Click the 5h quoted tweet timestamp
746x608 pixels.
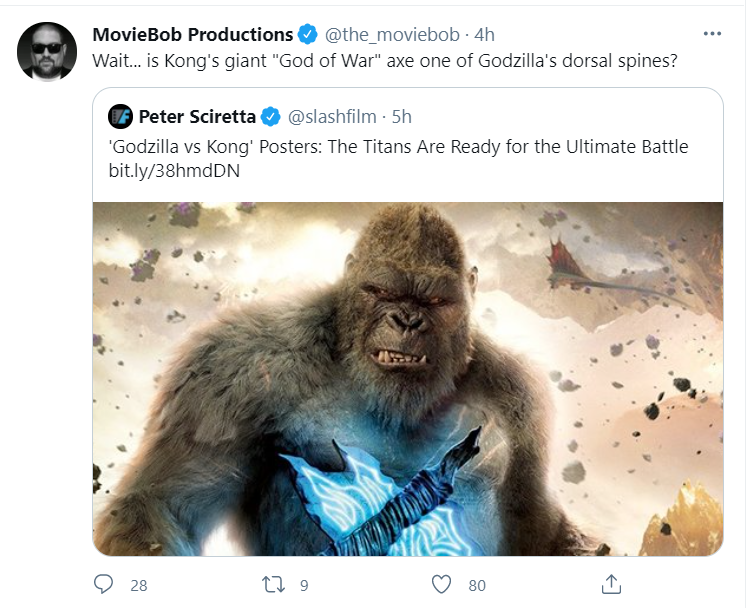(401, 117)
